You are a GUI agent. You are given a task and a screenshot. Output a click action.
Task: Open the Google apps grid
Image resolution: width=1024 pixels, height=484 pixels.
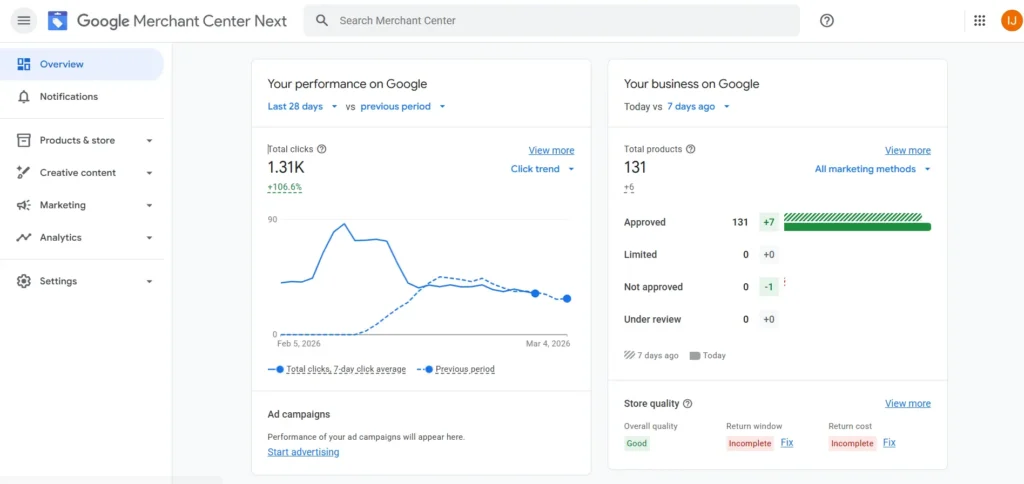click(x=980, y=20)
